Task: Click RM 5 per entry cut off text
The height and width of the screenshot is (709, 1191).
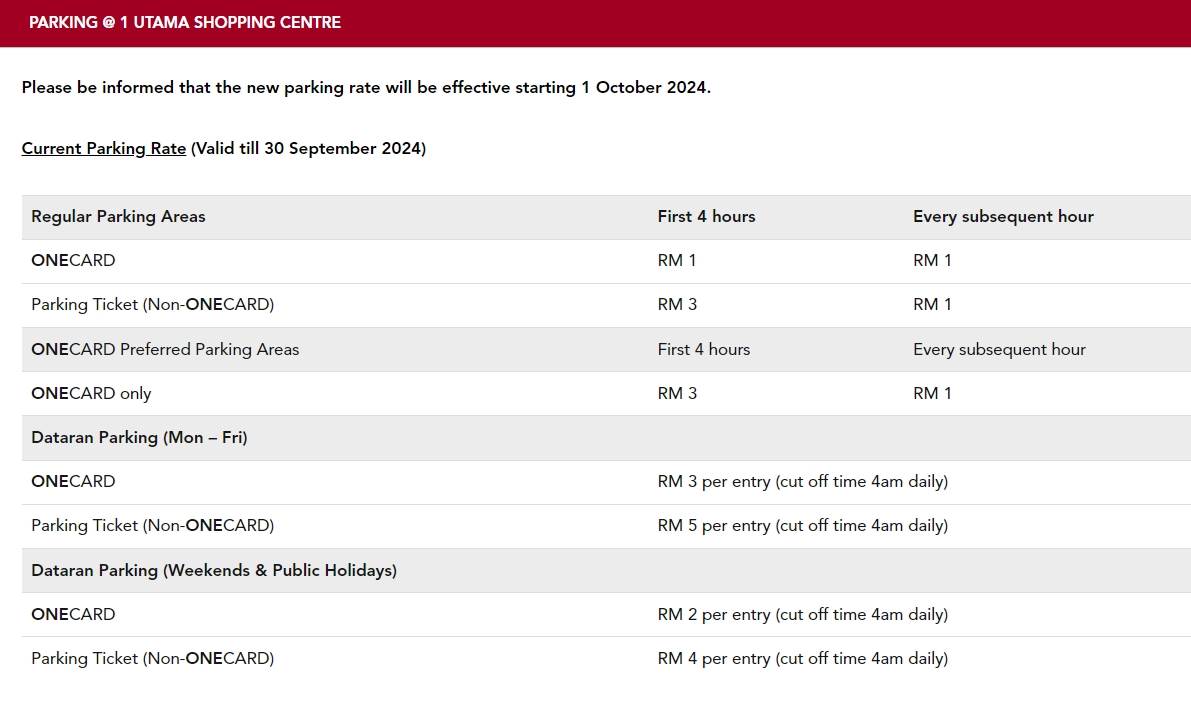Action: (x=803, y=526)
